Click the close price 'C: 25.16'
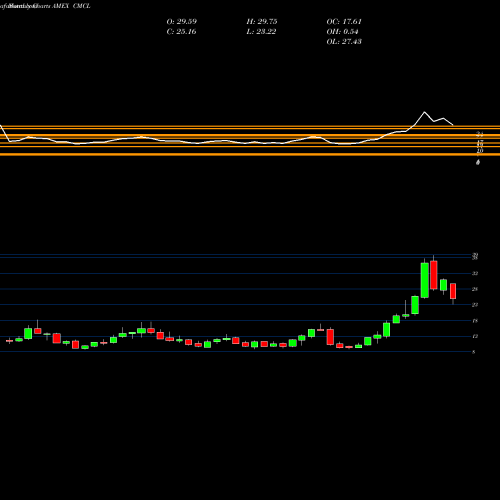 [181, 32]
